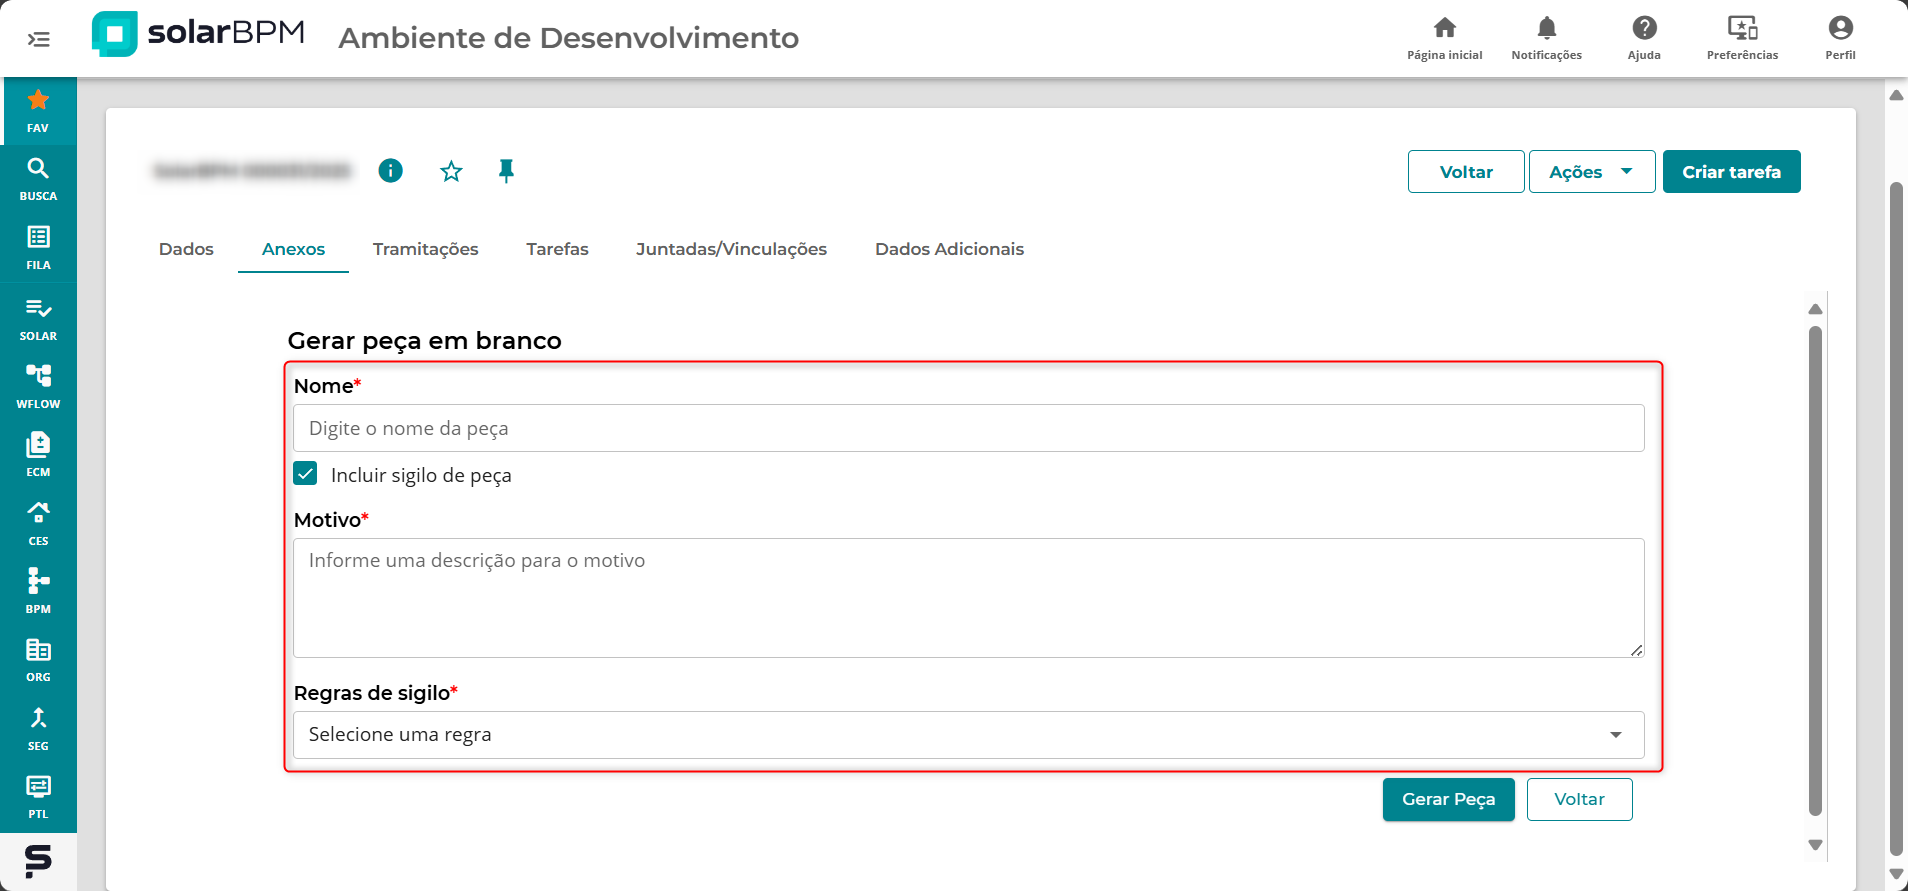The width and height of the screenshot is (1908, 891).
Task: Focus the Nome input field
Action: pyautogui.click(x=968, y=428)
